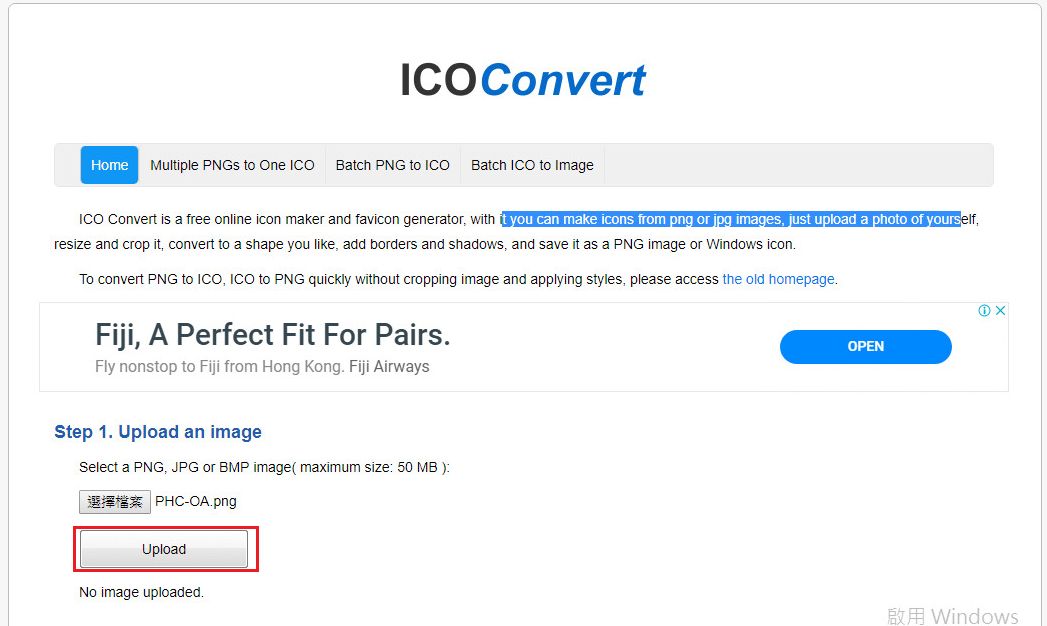Click the 選擇檔案 choose file button
Viewport: 1047px width, 626px height.
coord(115,501)
